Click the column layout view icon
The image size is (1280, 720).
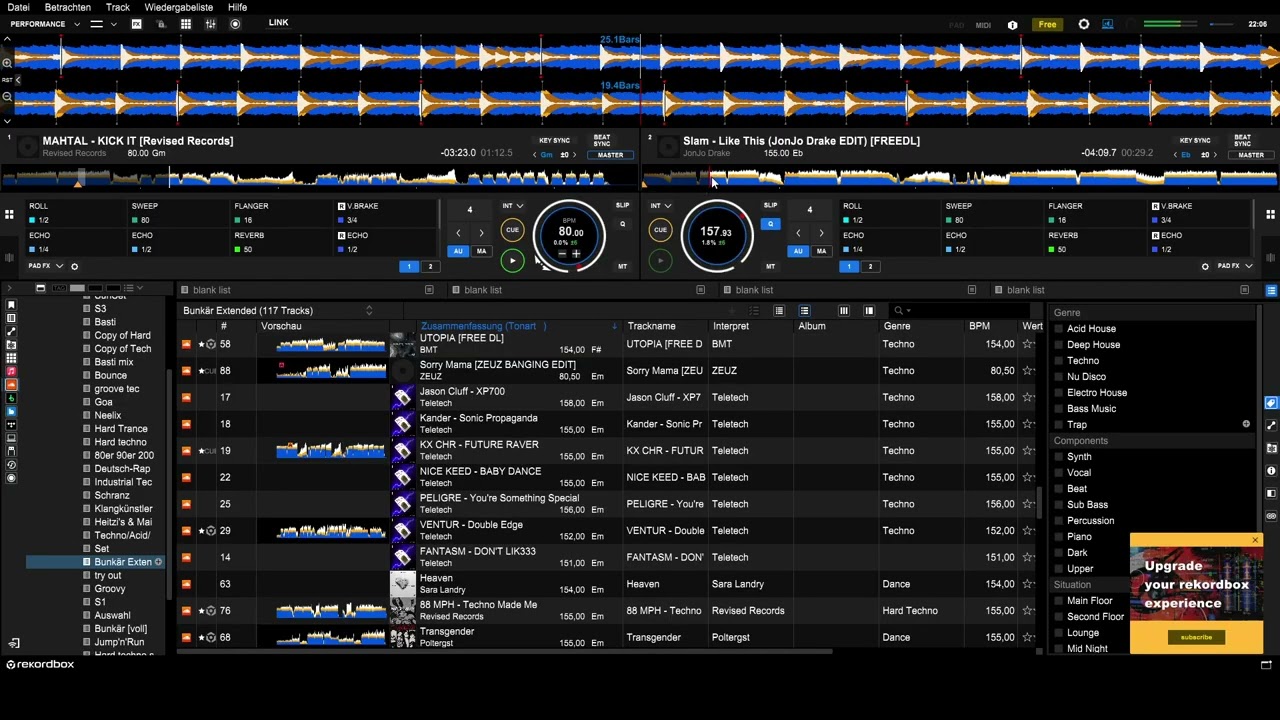(x=843, y=311)
